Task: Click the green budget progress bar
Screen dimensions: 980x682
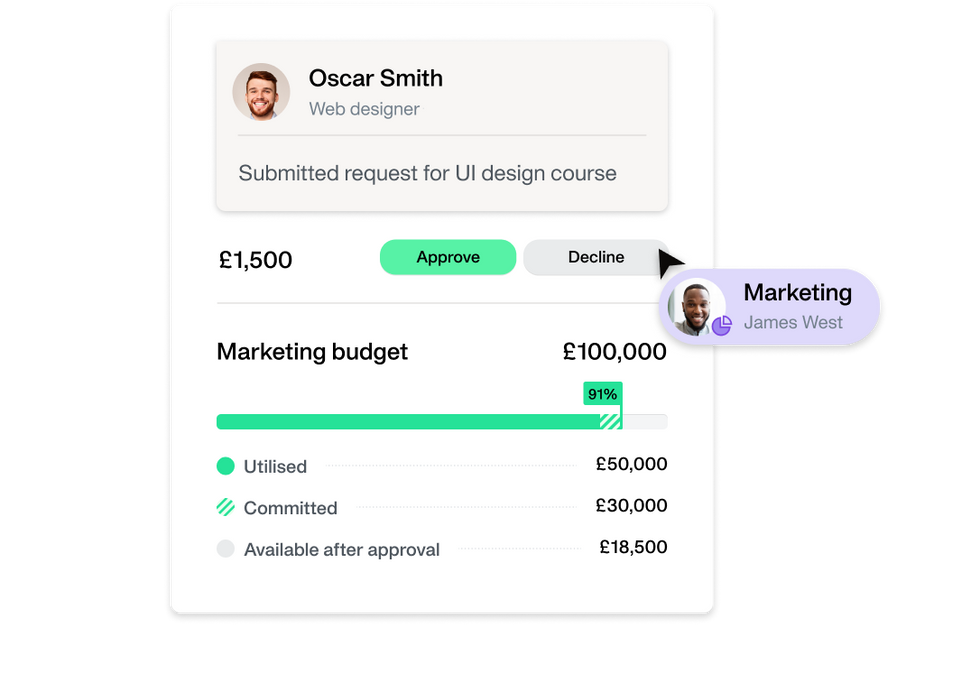Action: pyautogui.click(x=400, y=421)
